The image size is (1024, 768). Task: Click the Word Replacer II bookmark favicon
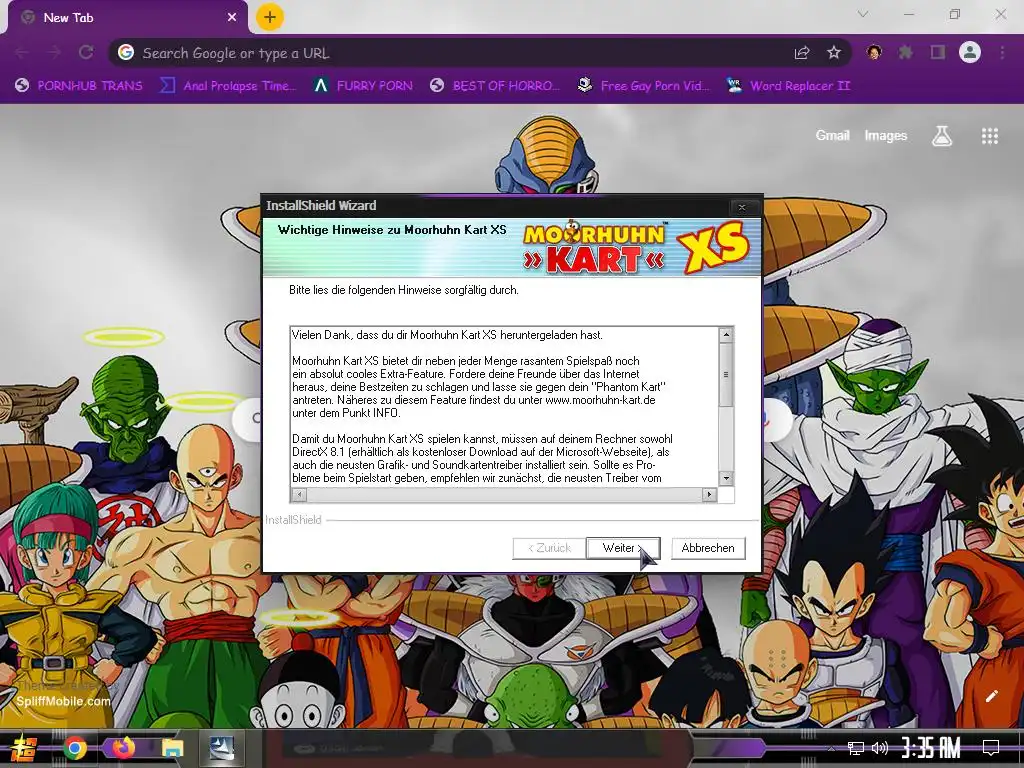click(733, 85)
